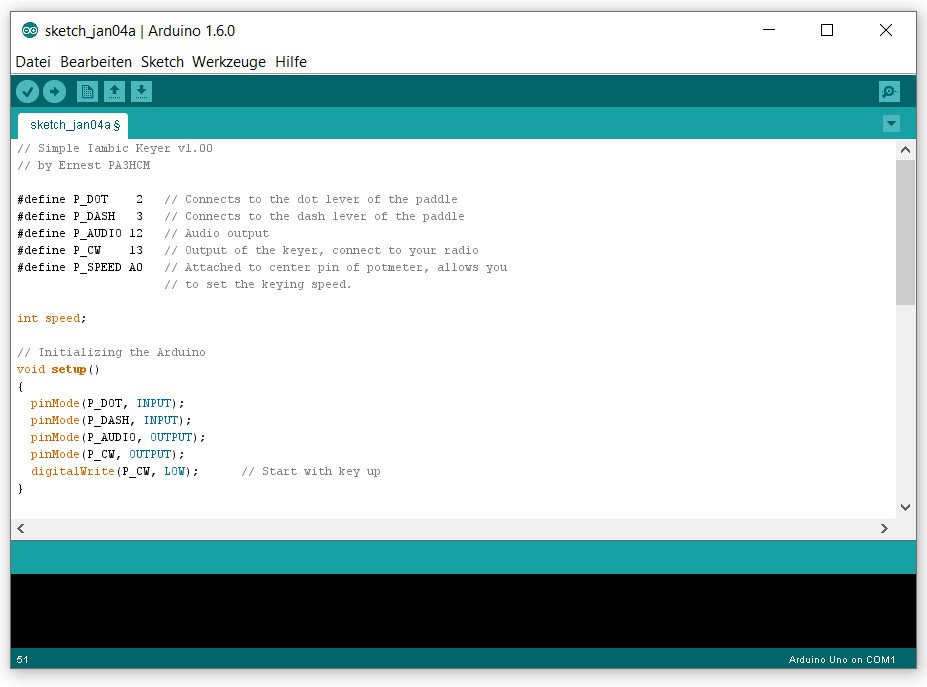Click the line number '51' in status bar
This screenshot has width=927, height=687.
(22, 660)
